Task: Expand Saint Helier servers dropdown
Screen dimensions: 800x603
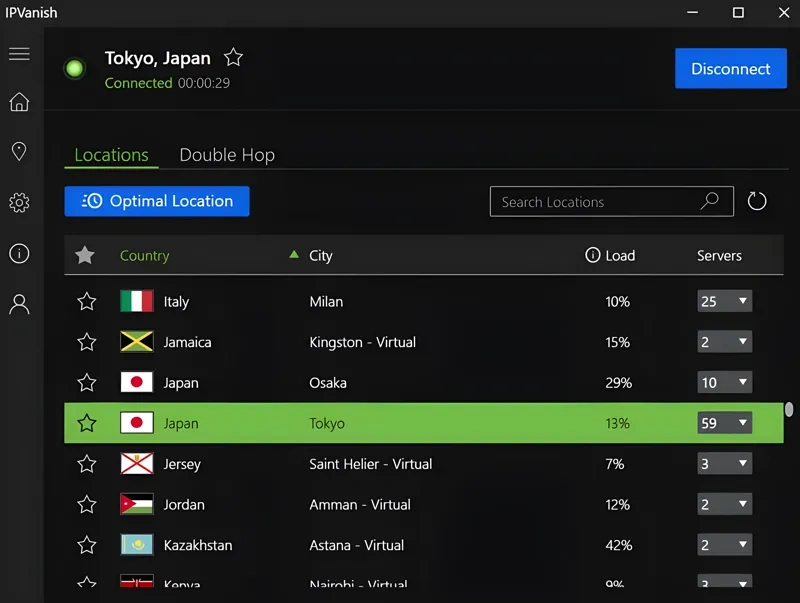Action: point(724,464)
